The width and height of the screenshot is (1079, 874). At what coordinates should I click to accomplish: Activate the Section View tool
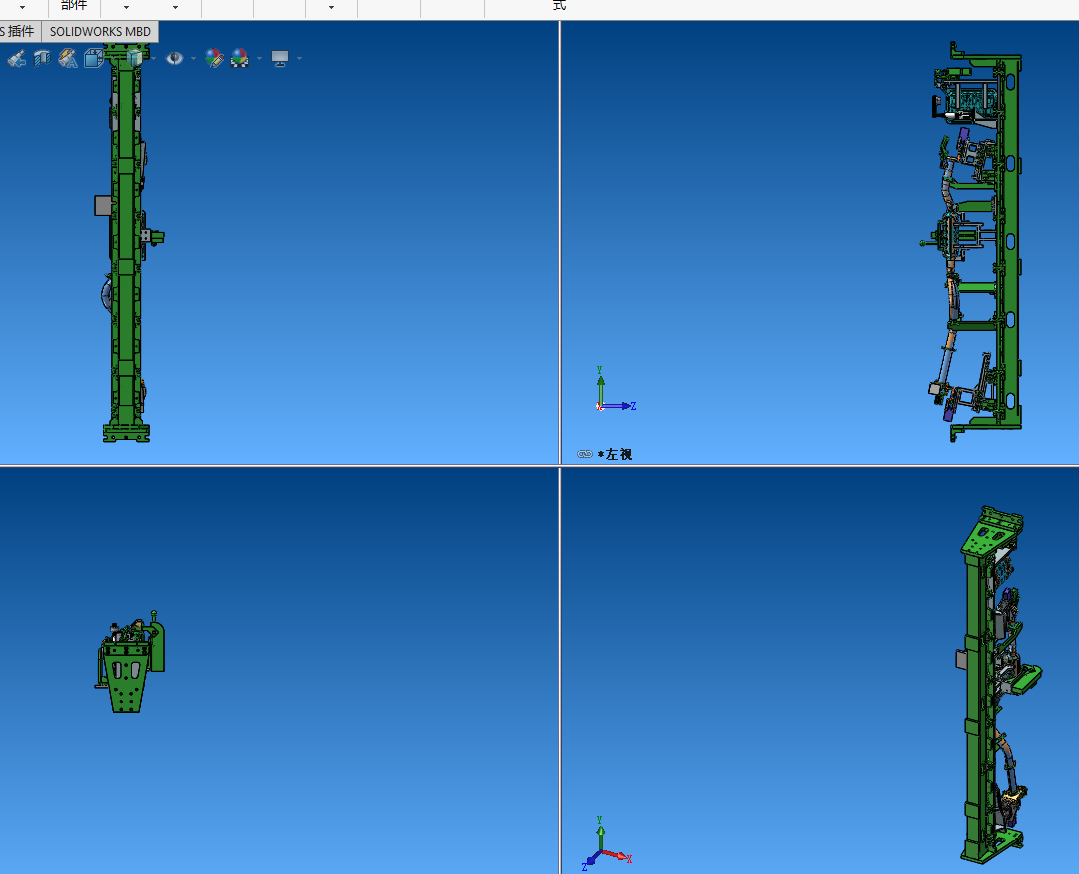pos(42,59)
